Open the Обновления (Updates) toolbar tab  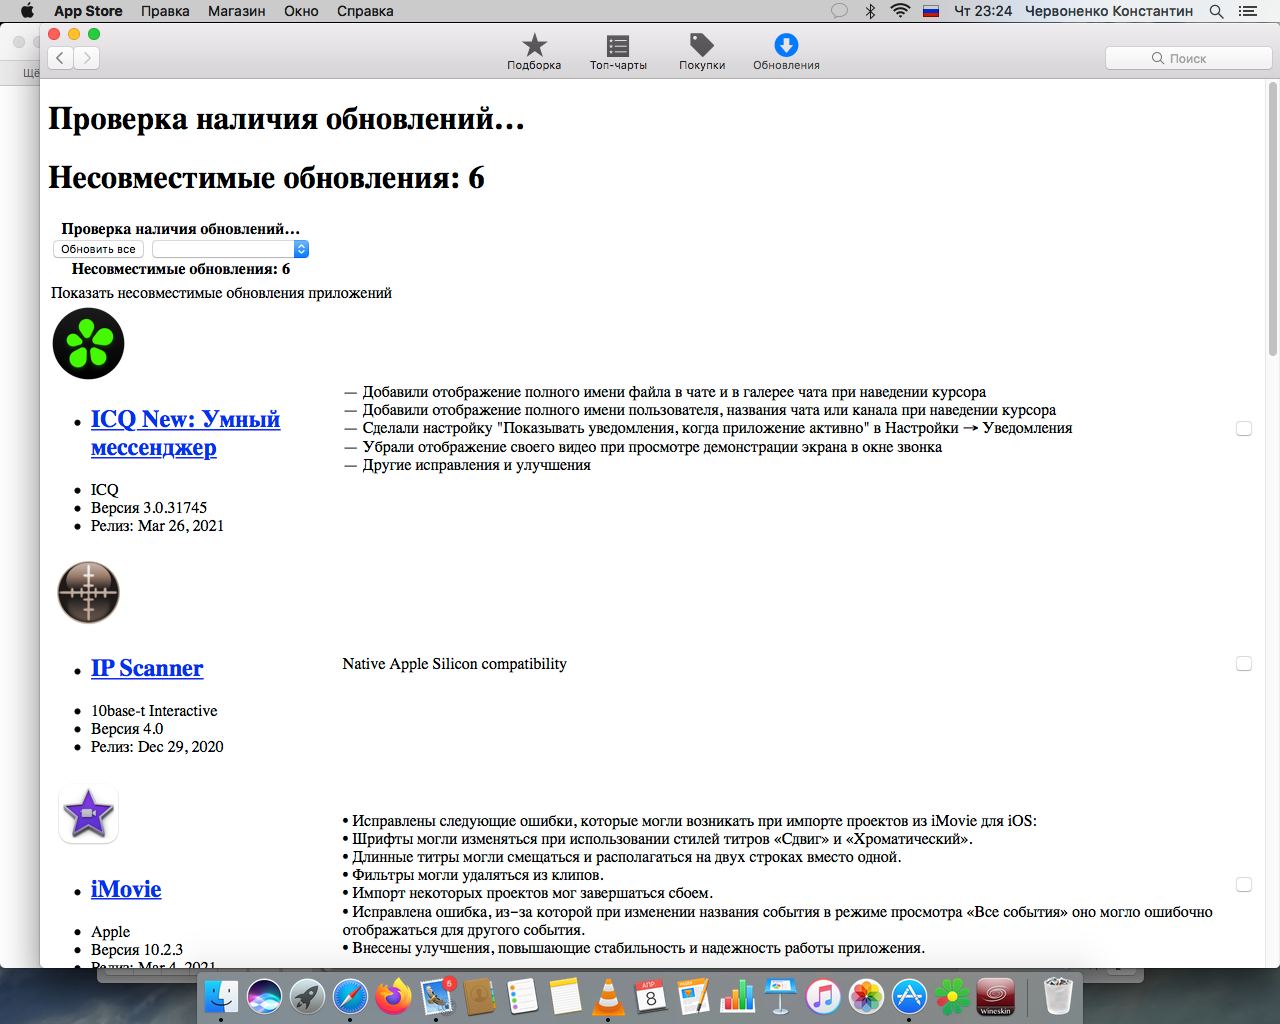pyautogui.click(x=786, y=52)
